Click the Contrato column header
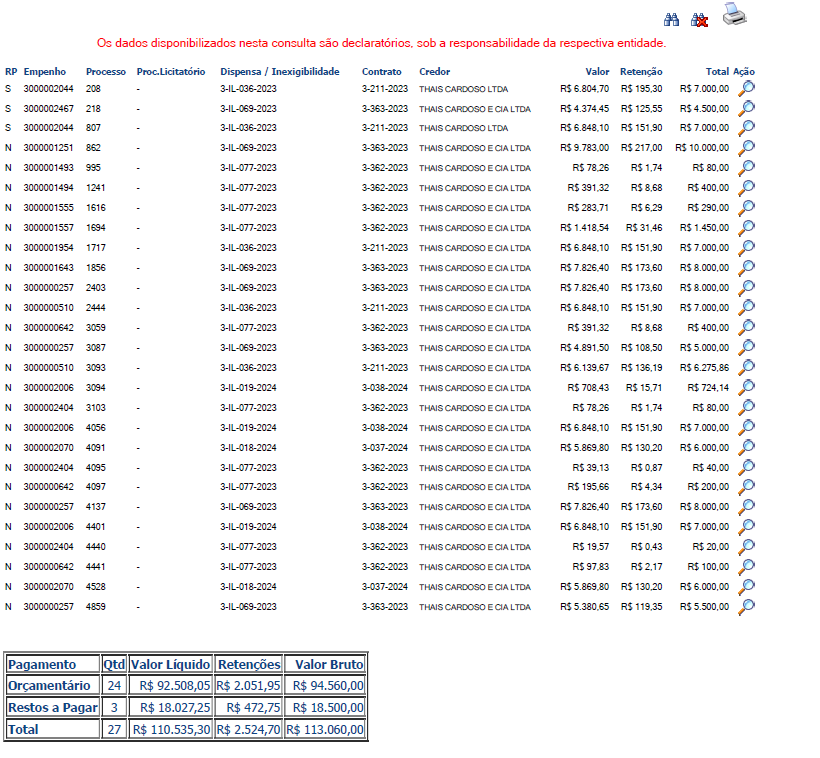Image resolution: width=820 pixels, height=758 pixels. coord(382,72)
